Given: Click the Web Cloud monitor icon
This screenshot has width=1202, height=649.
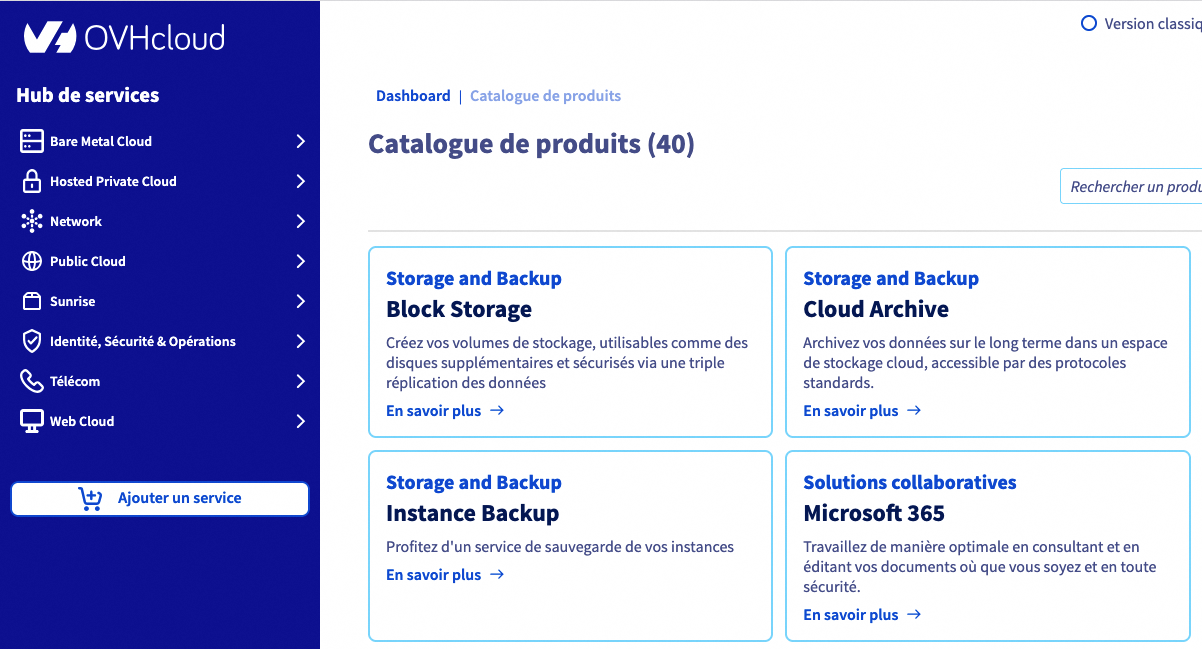Looking at the screenshot, I should (32, 421).
